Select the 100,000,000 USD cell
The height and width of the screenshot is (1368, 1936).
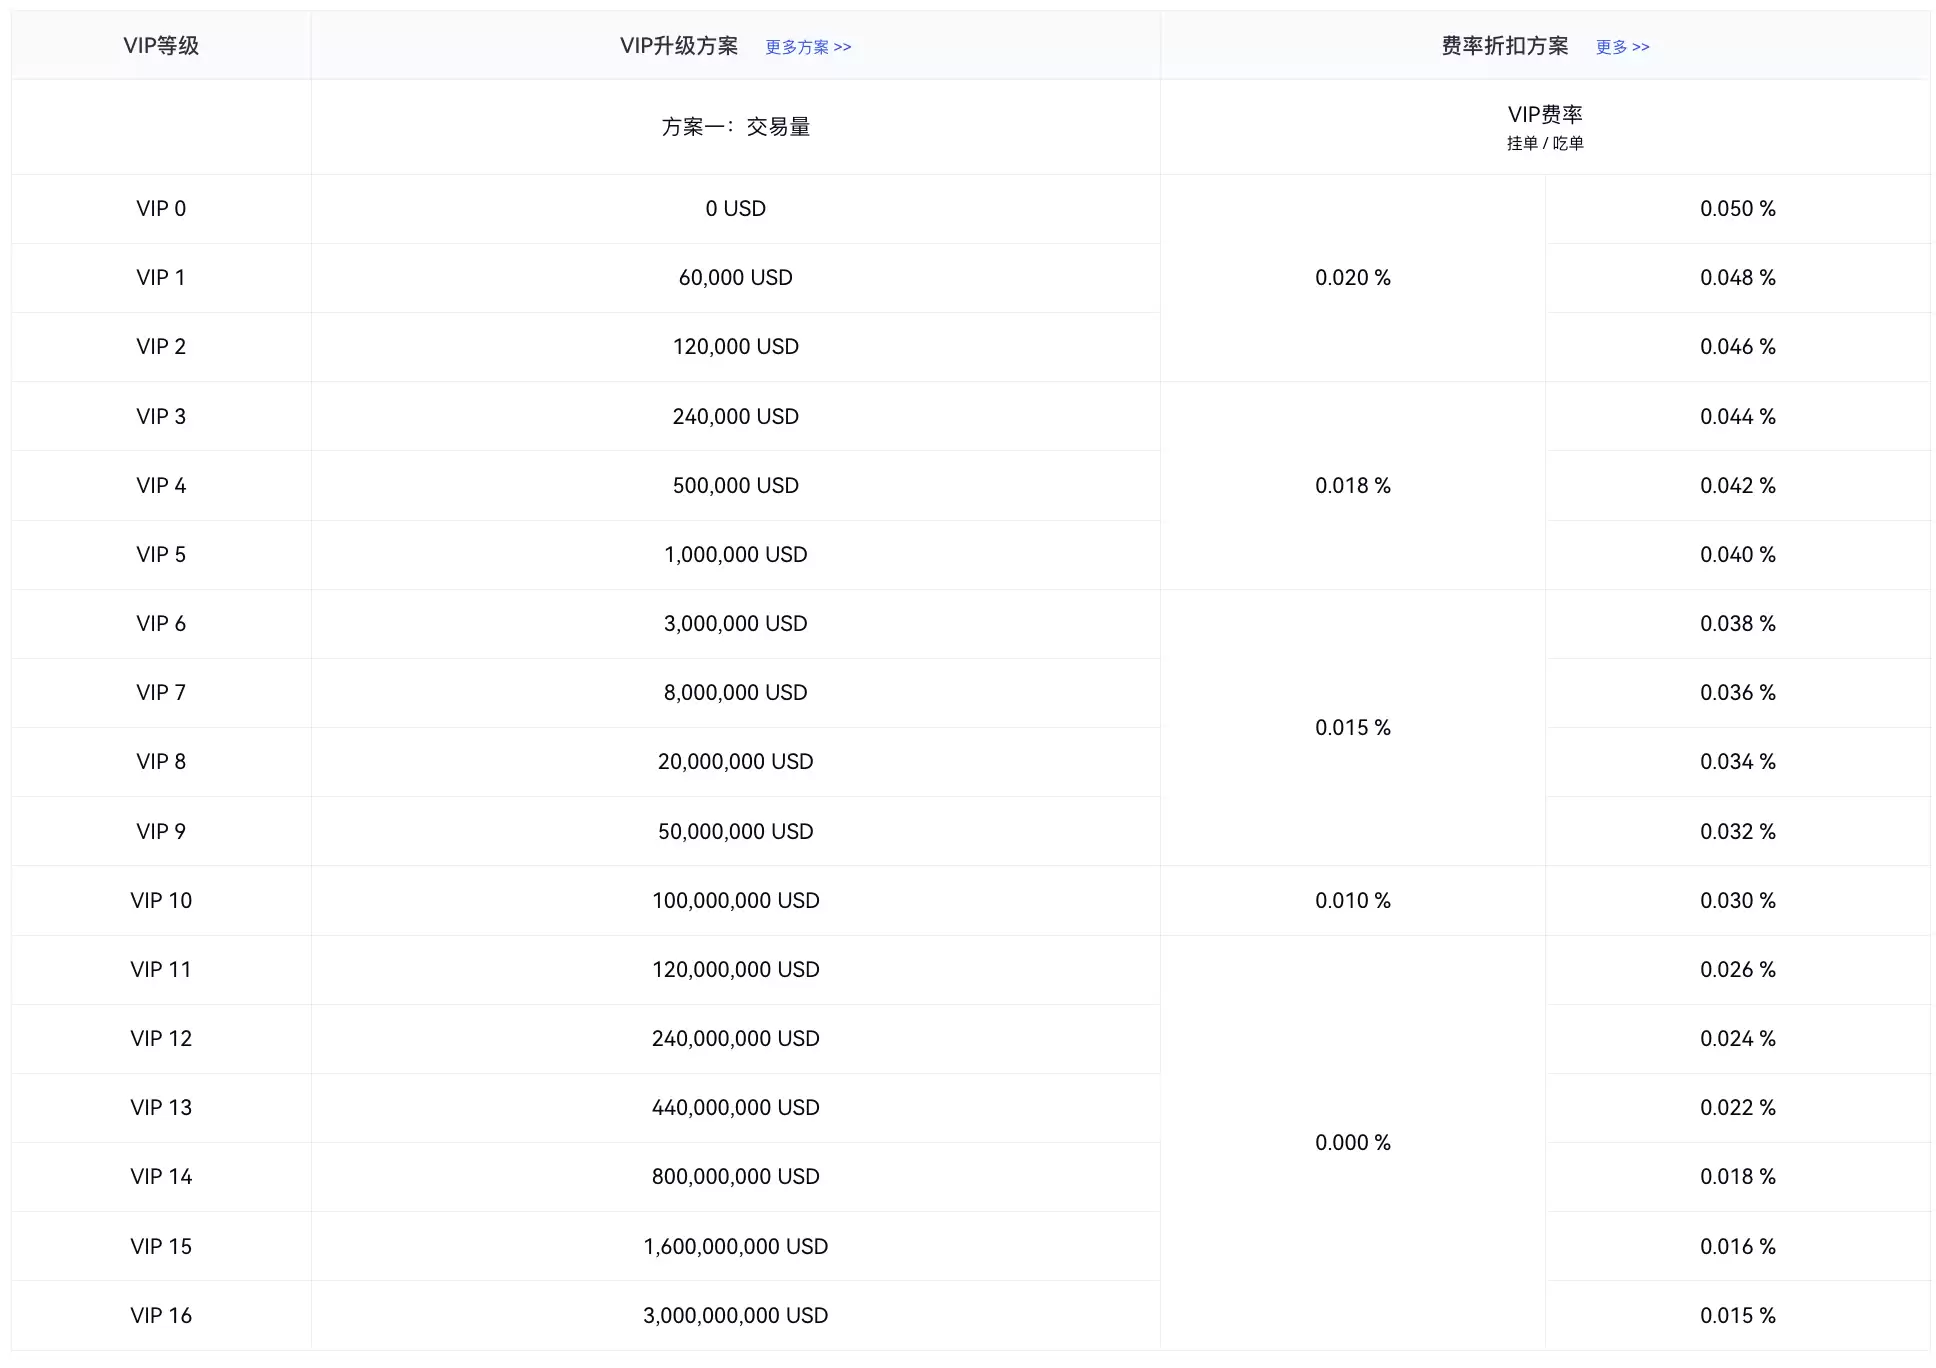735,901
